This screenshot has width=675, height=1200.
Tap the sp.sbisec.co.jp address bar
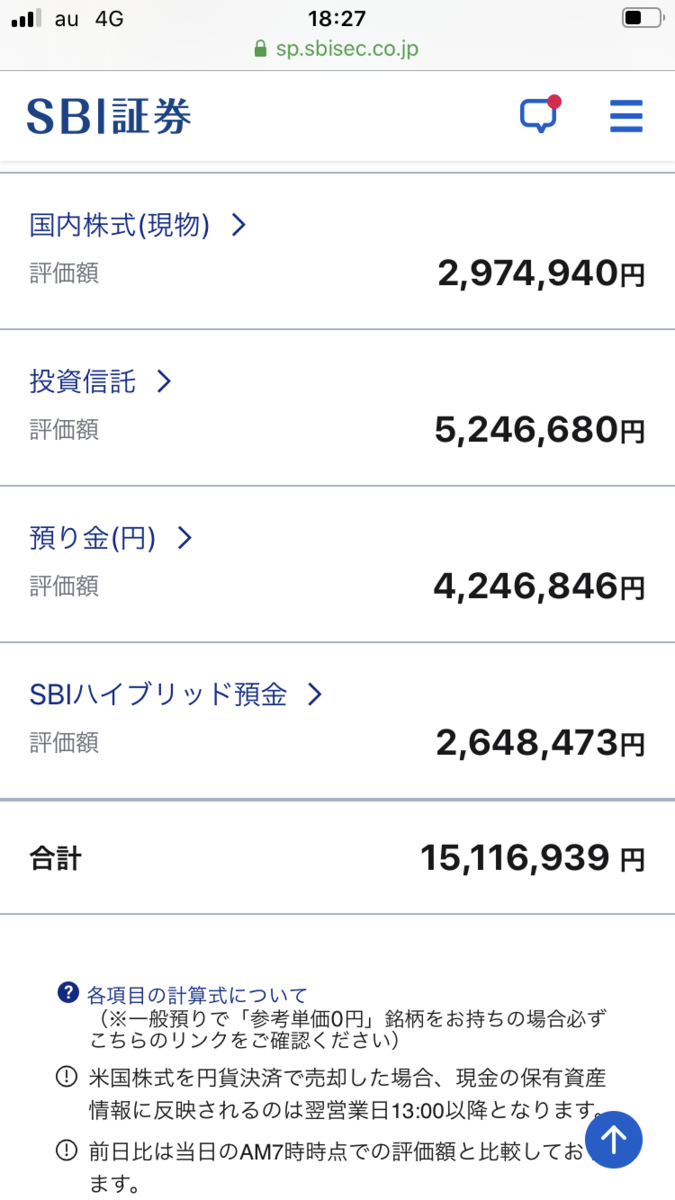tap(347, 49)
